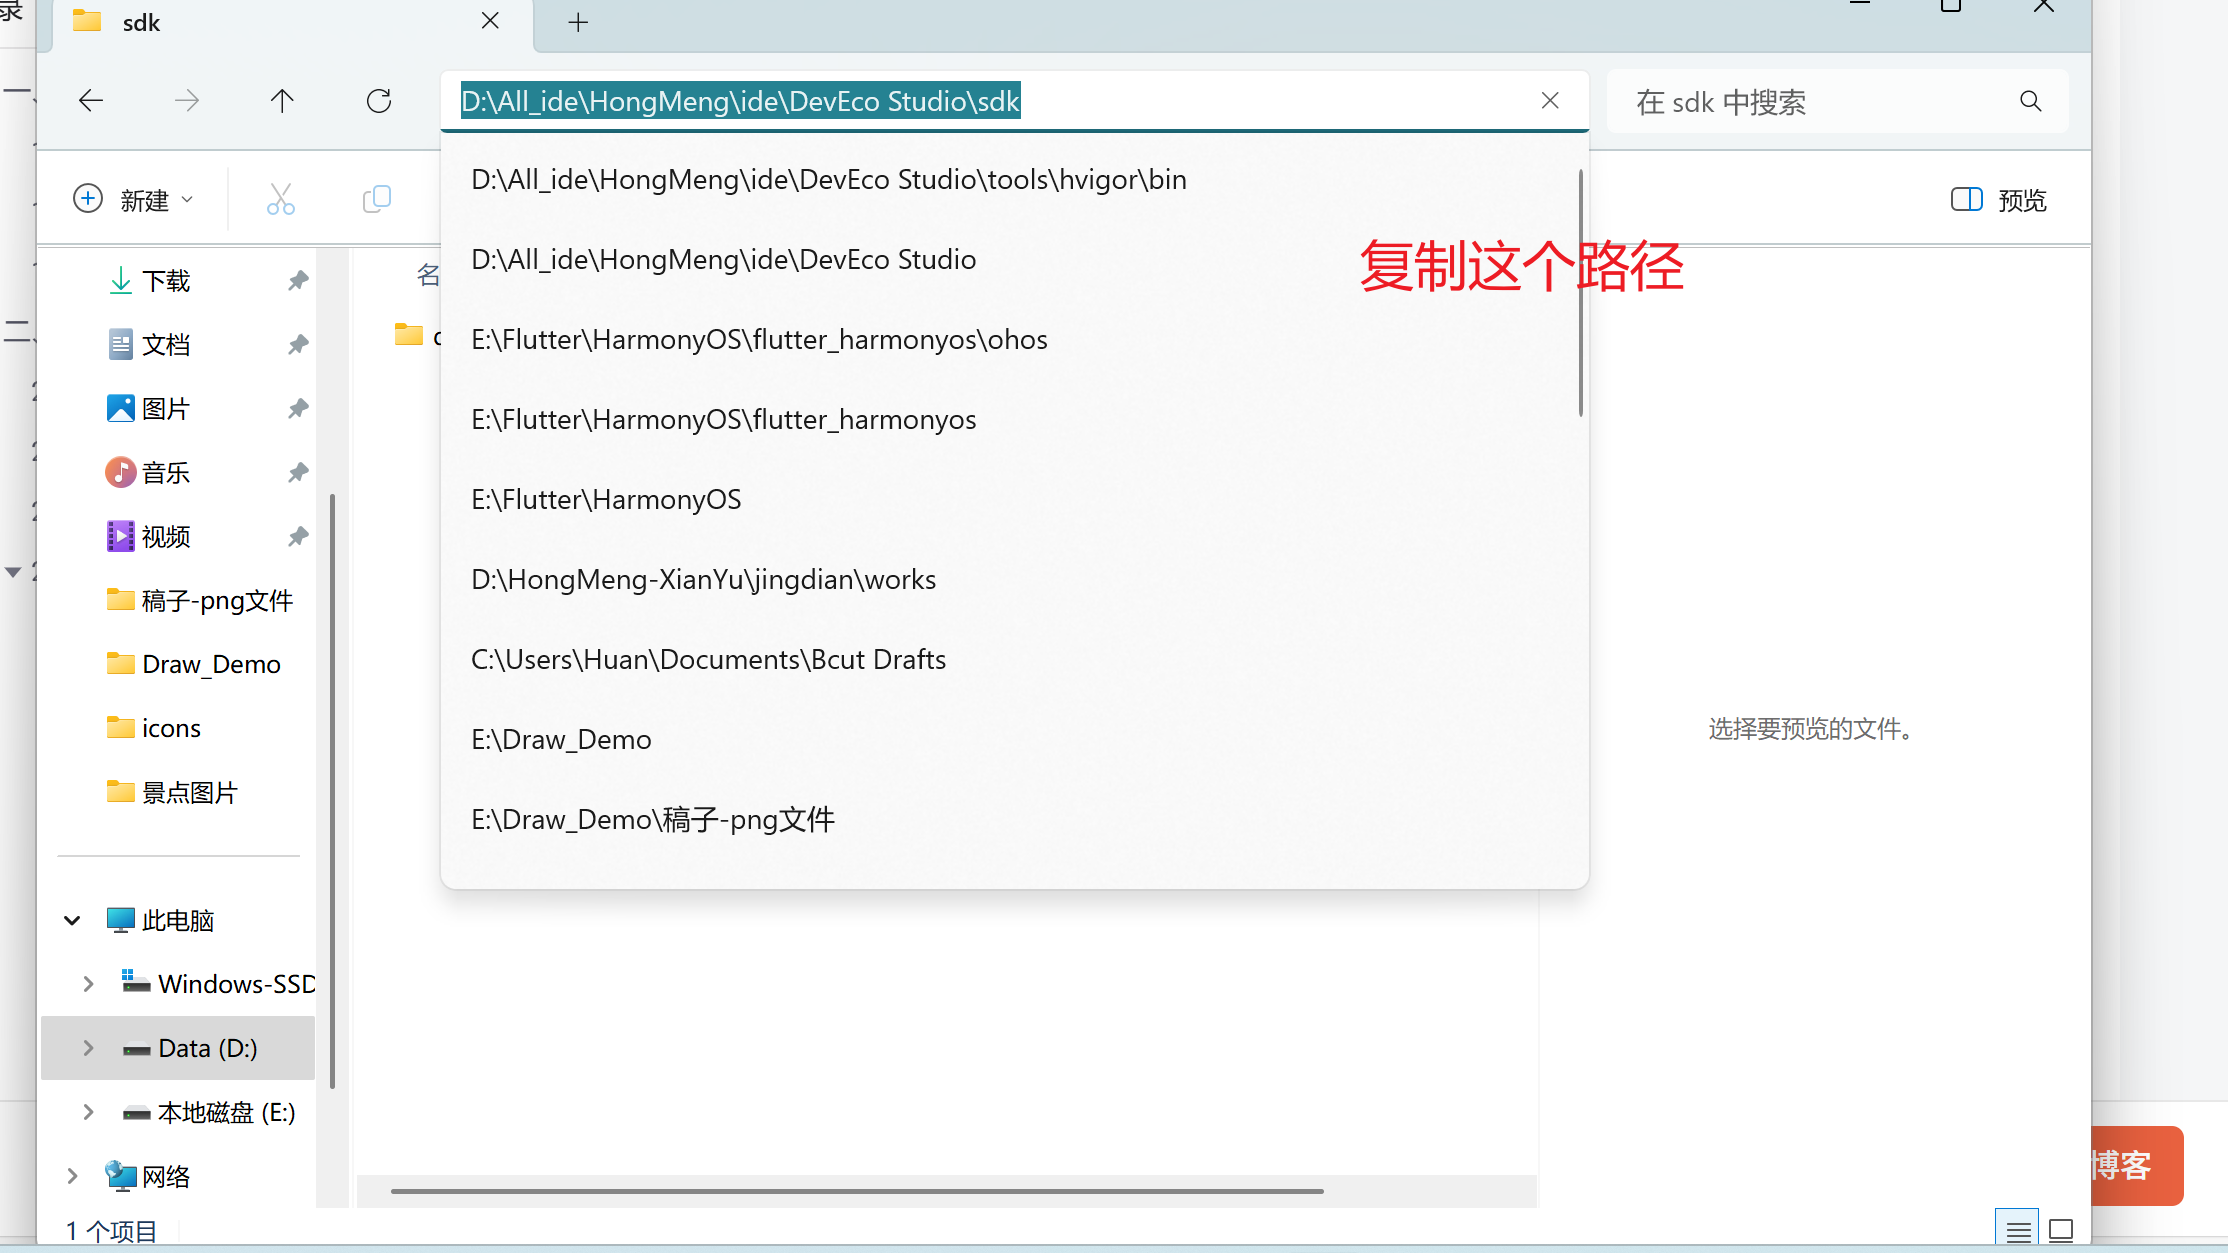Screen dimensions: 2228x1253
Task: Switch to large thumbnails view
Action: (x=2061, y=1231)
